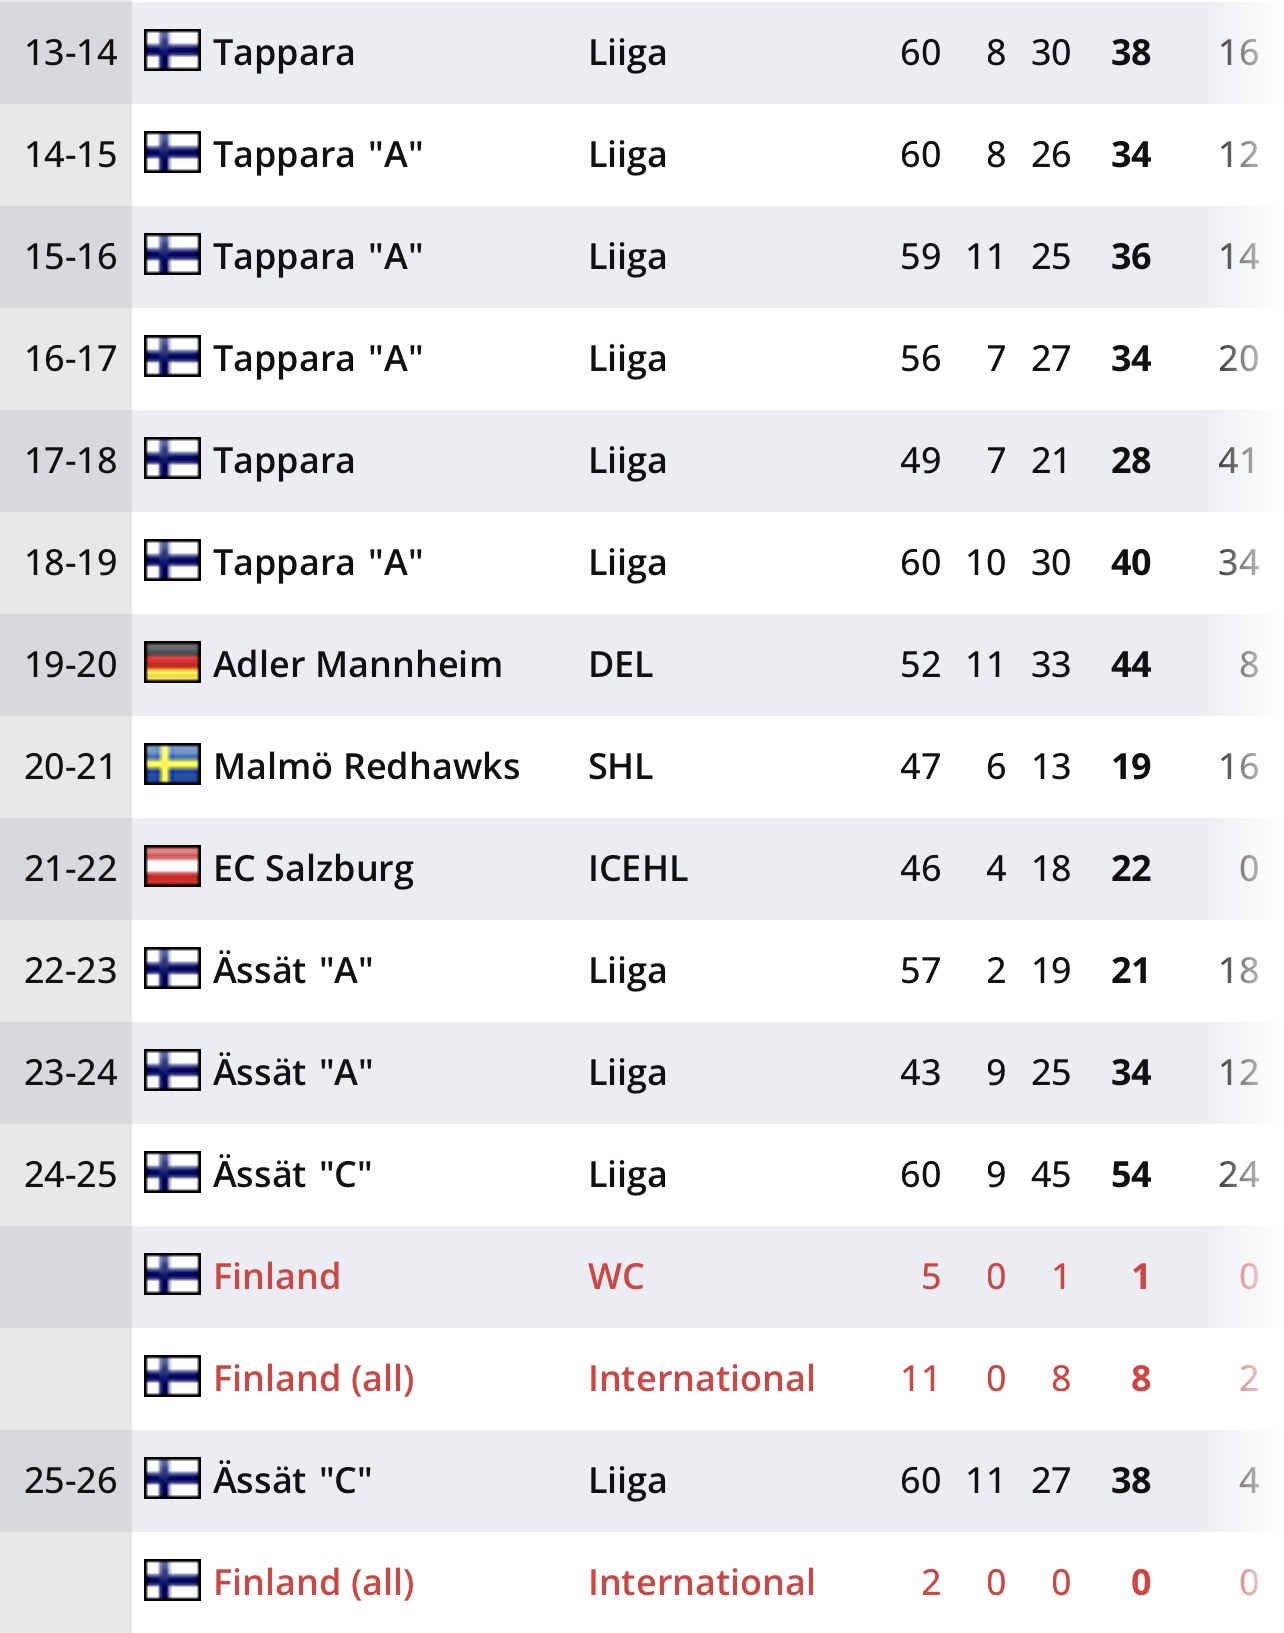Click the German flag beside Adler Mannheim

pos(172,663)
